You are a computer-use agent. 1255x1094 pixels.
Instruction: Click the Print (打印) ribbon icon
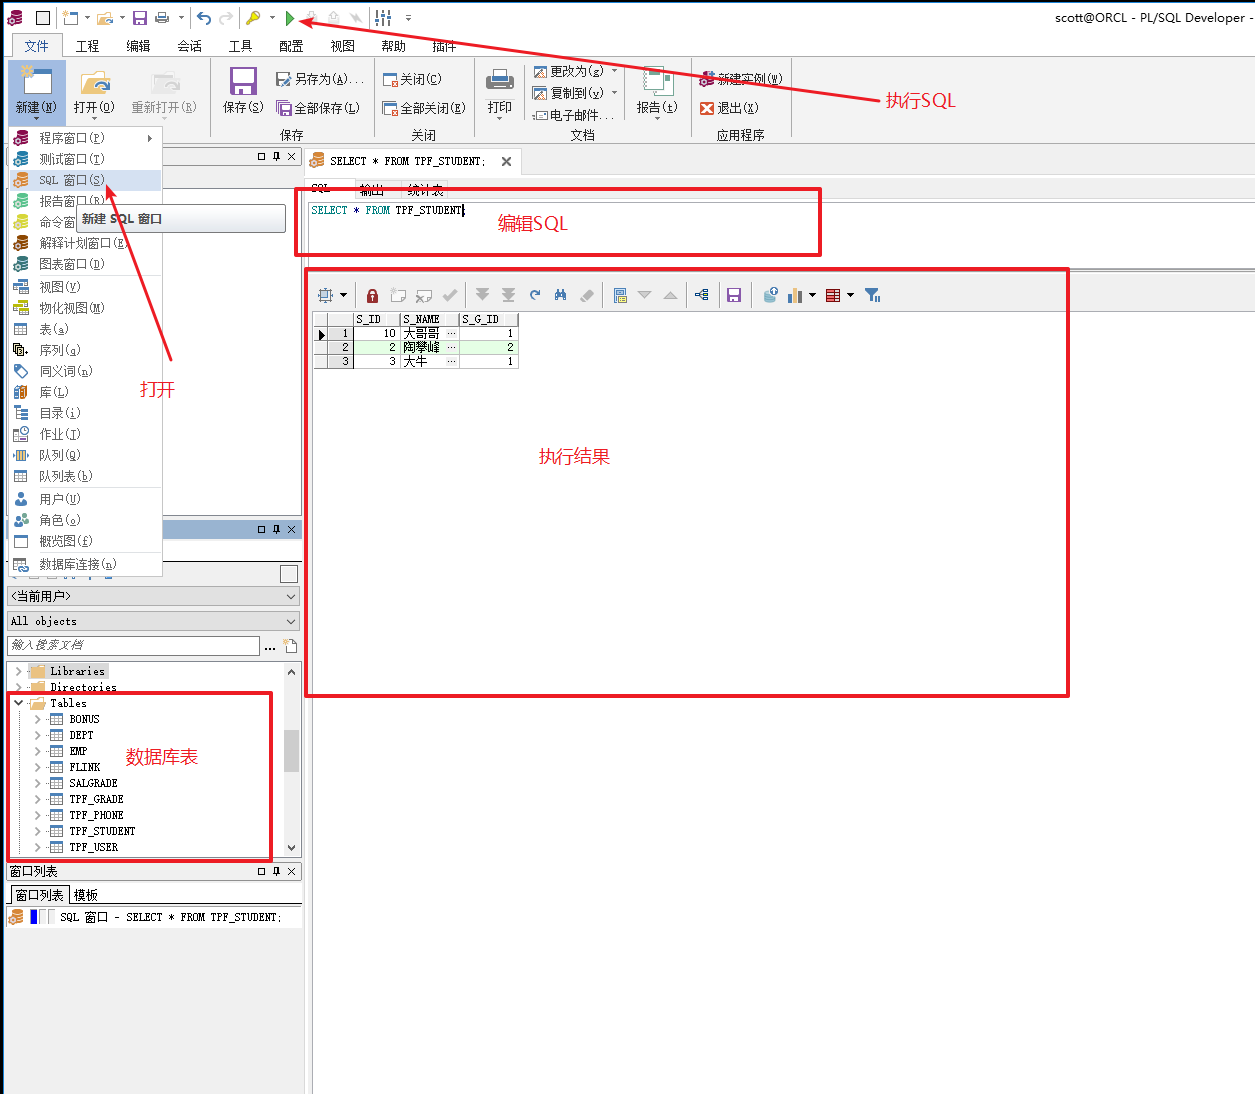point(500,80)
